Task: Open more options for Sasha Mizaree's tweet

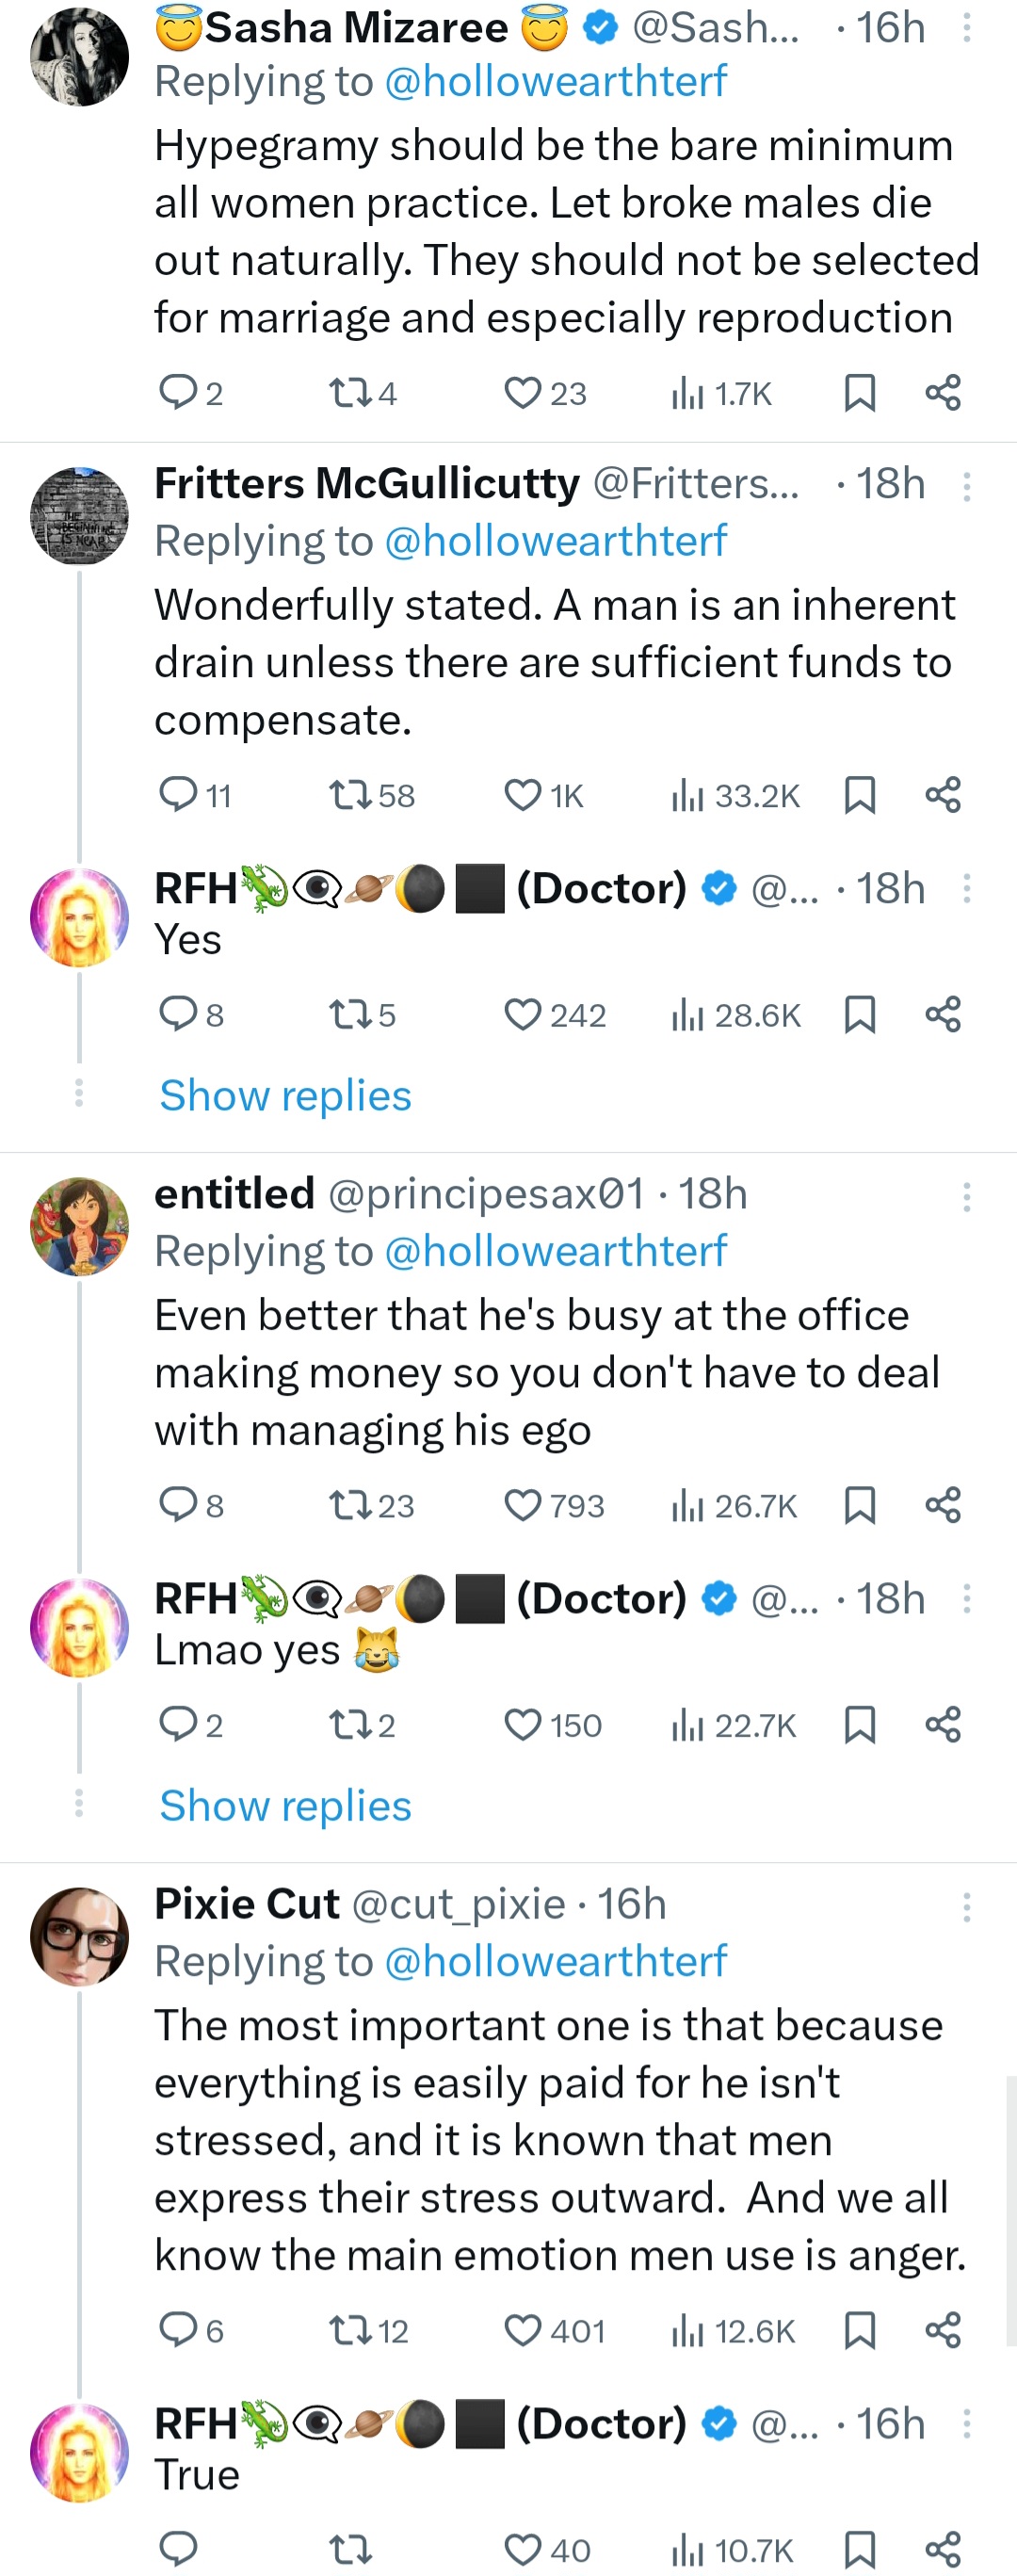Action: point(966,28)
